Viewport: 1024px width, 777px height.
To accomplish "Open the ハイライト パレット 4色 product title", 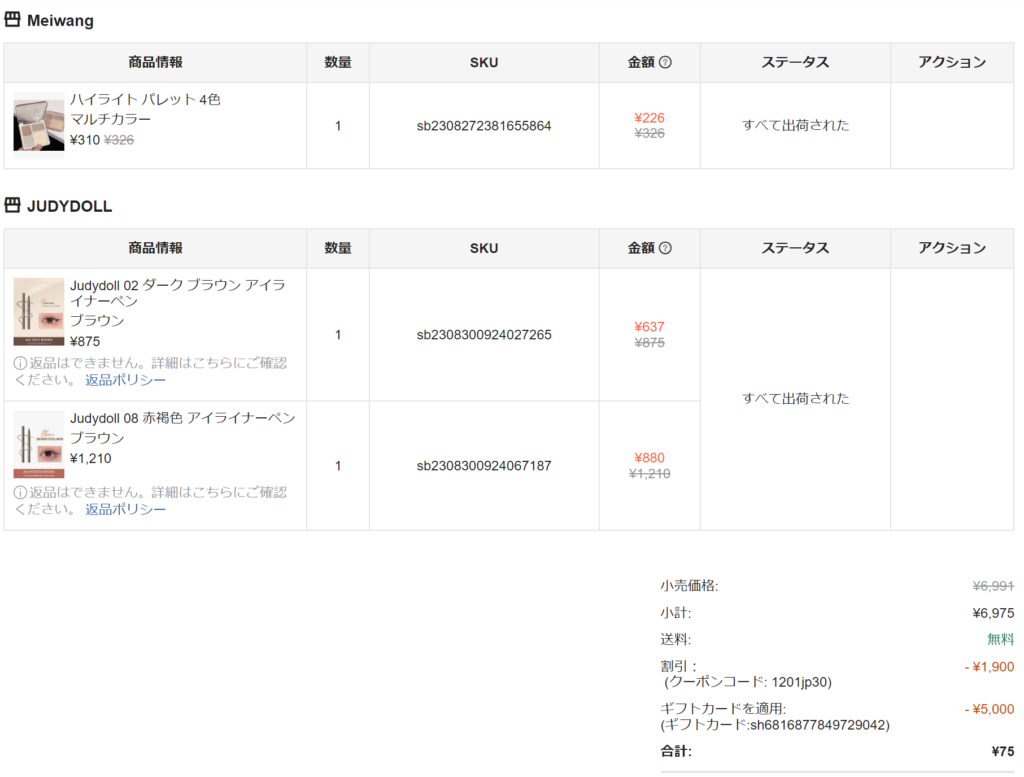I will click(x=145, y=99).
